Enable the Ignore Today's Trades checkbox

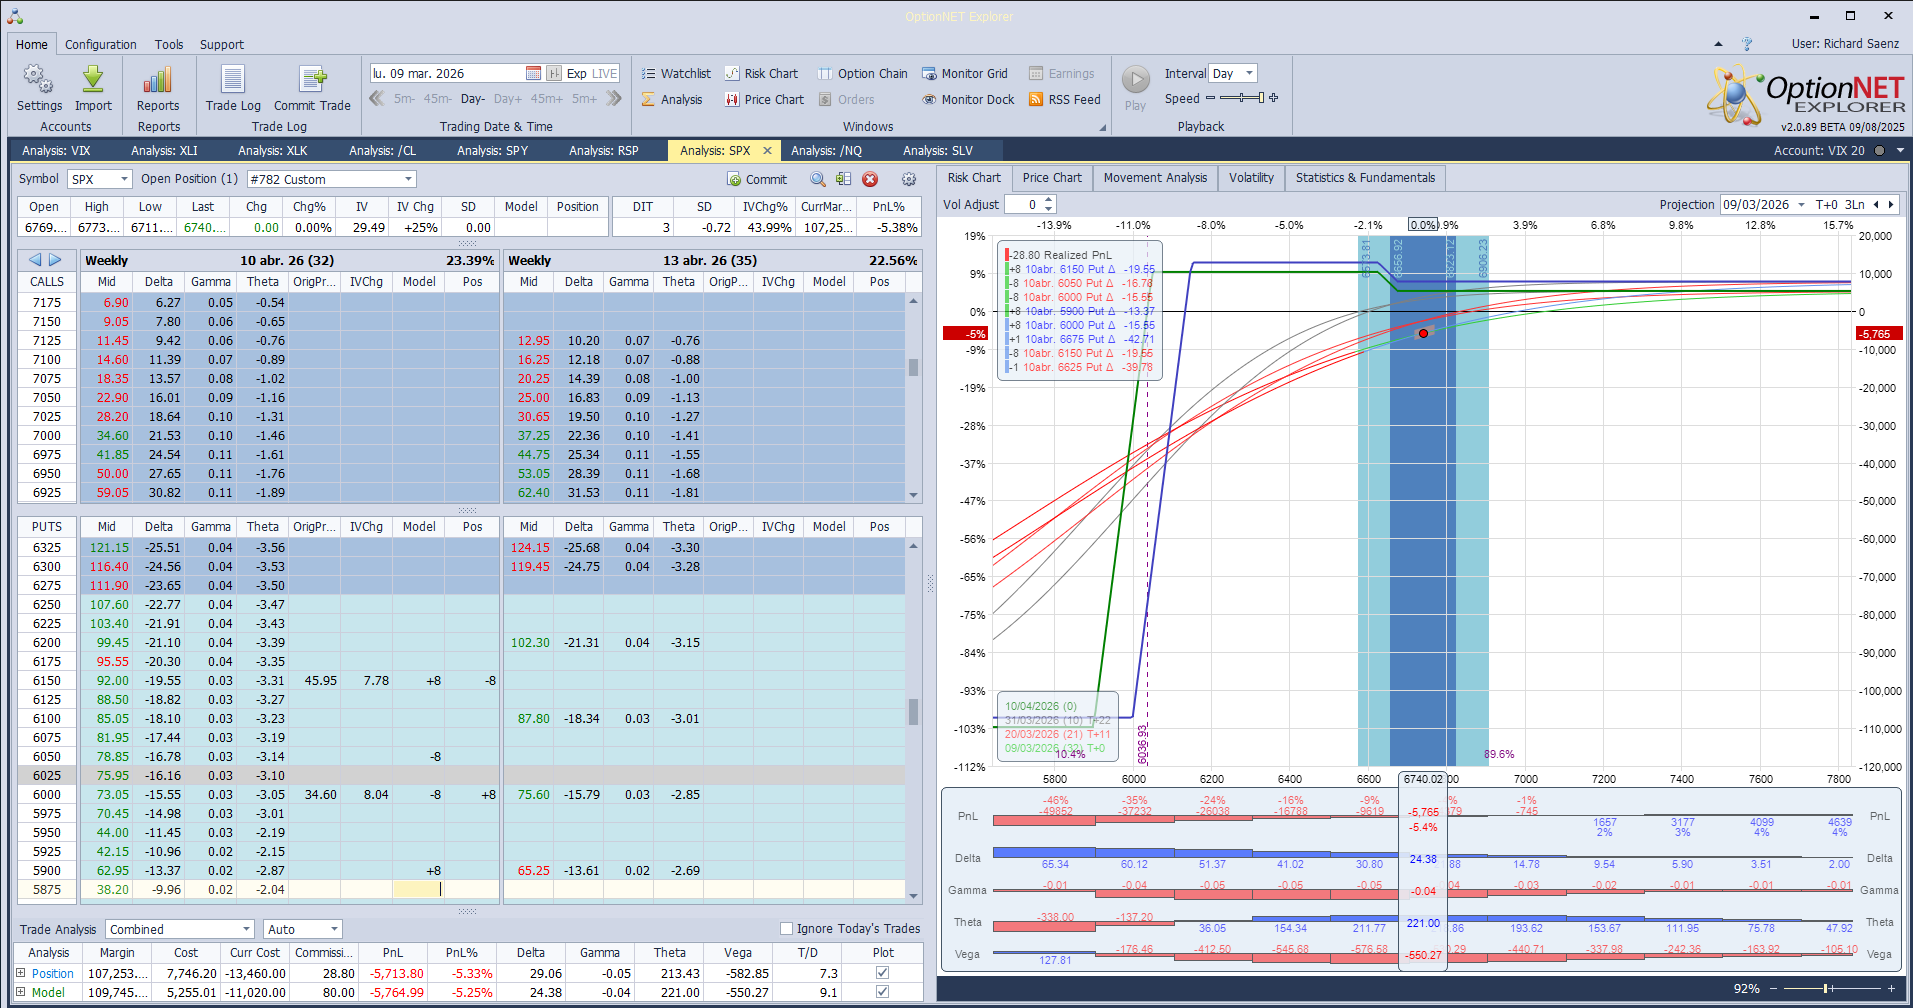click(x=788, y=928)
